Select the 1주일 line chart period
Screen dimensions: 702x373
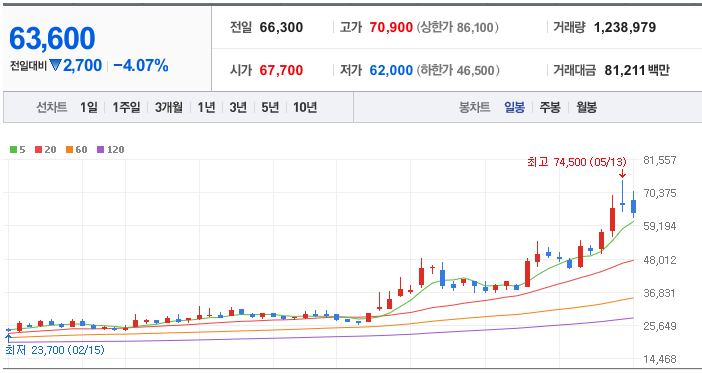[x=126, y=107]
